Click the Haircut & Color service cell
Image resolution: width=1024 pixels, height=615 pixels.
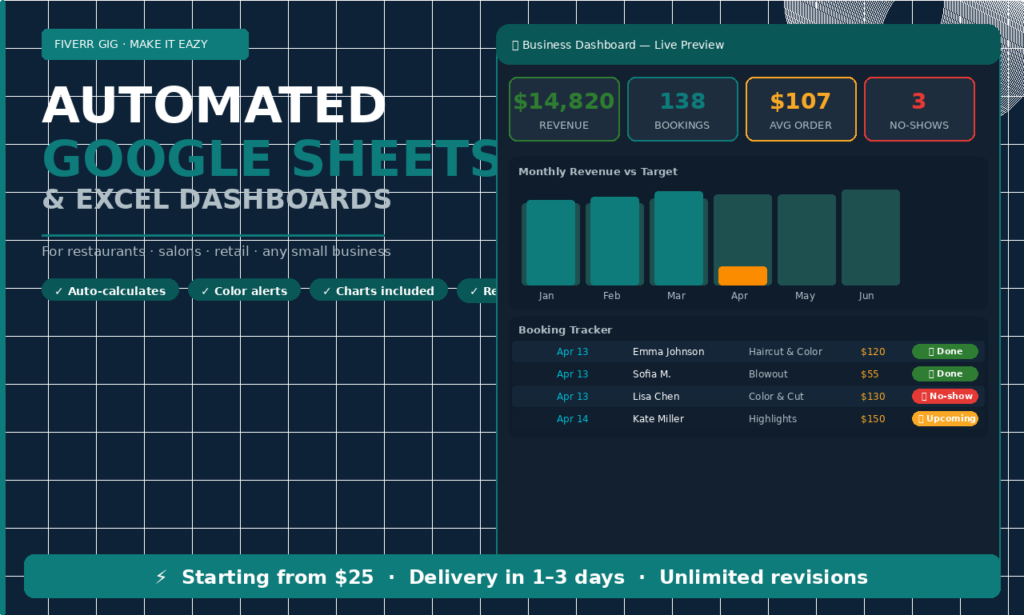click(x=785, y=352)
